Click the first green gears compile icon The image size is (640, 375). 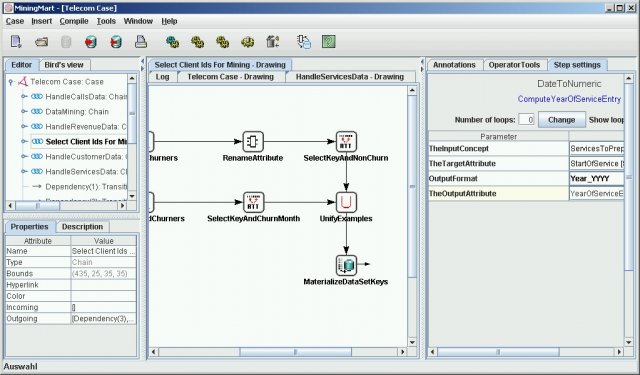pos(172,42)
